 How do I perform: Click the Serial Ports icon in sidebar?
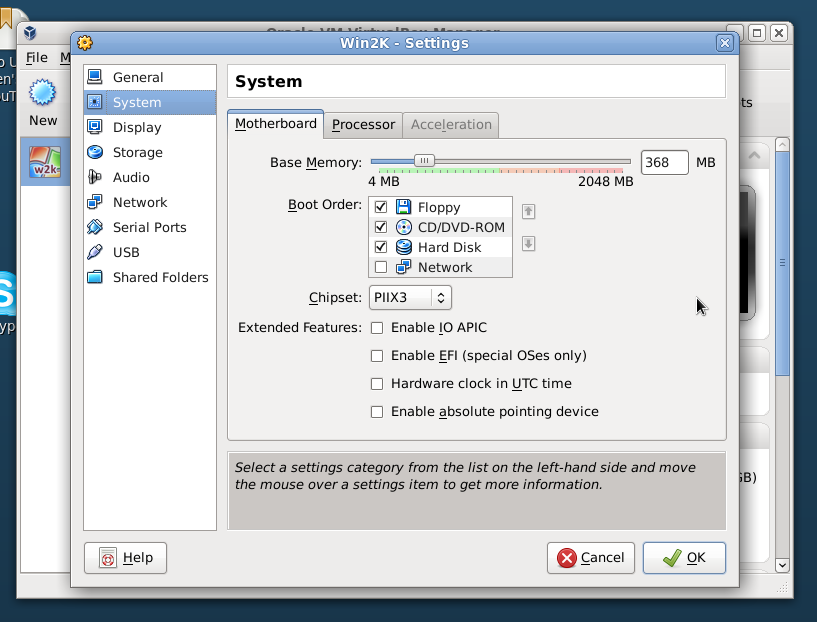click(x=95, y=227)
